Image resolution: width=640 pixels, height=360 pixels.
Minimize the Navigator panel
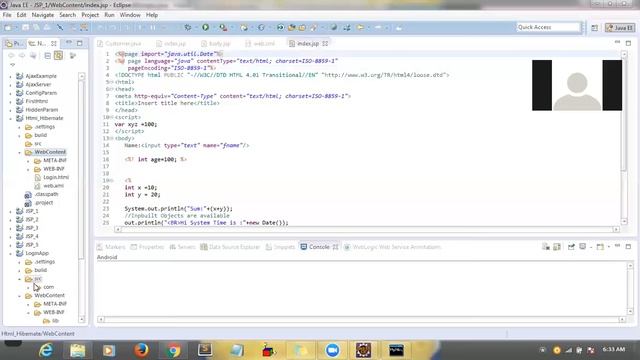click(69, 42)
